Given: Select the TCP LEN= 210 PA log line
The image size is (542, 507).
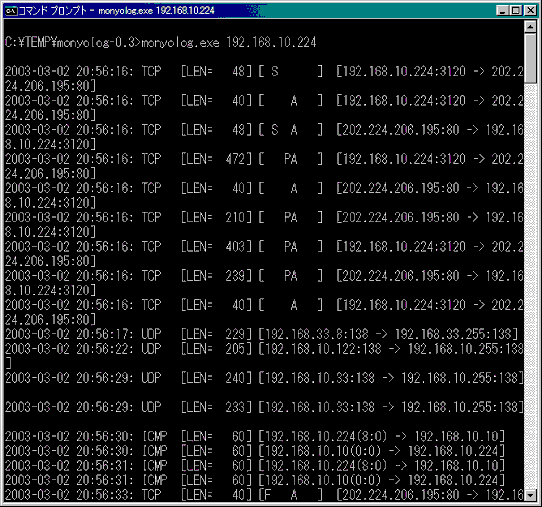Looking at the screenshot, I should 264,224.
